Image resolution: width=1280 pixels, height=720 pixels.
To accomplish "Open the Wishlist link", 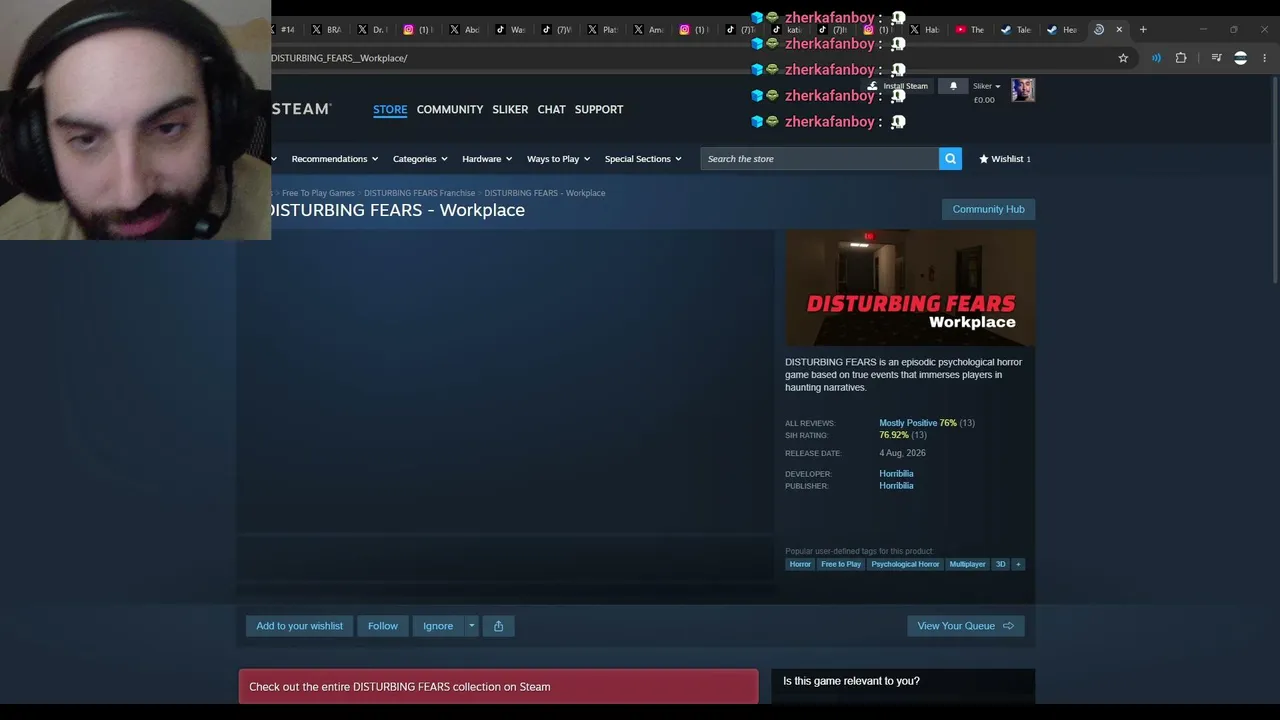I will [1005, 159].
